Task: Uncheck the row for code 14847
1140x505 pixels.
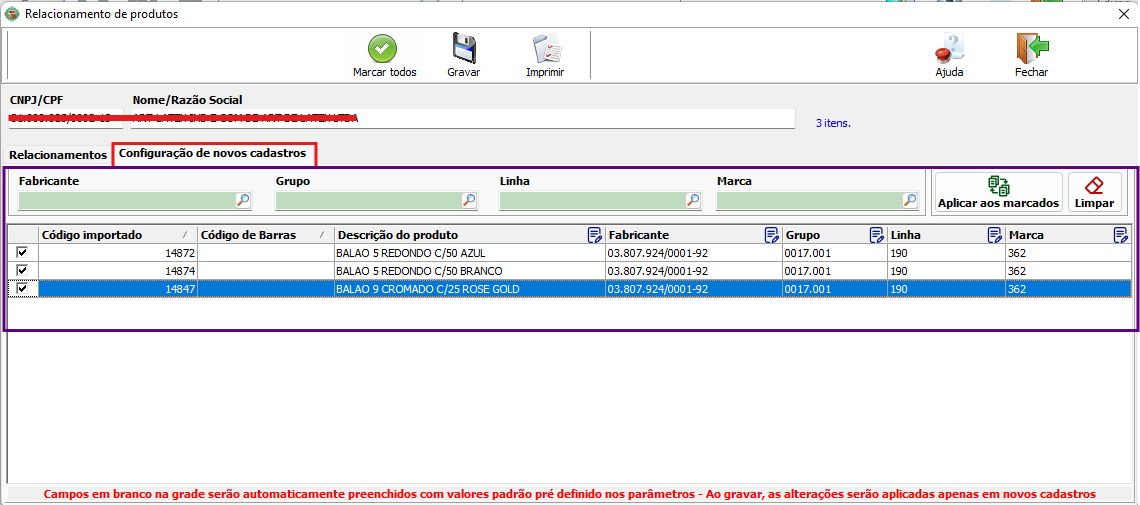Action: point(22,288)
